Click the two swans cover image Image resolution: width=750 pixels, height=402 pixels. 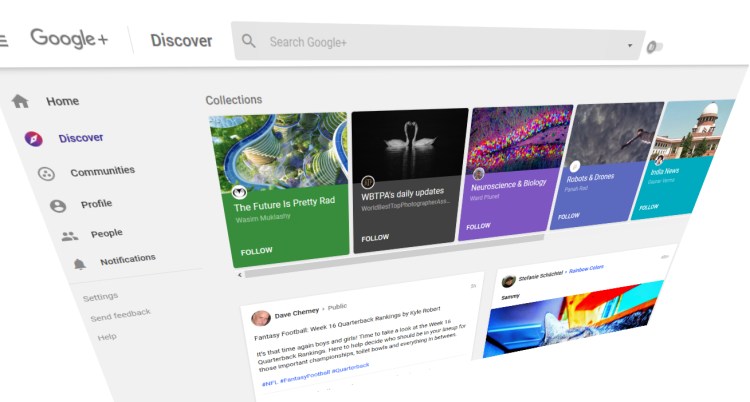point(409,143)
